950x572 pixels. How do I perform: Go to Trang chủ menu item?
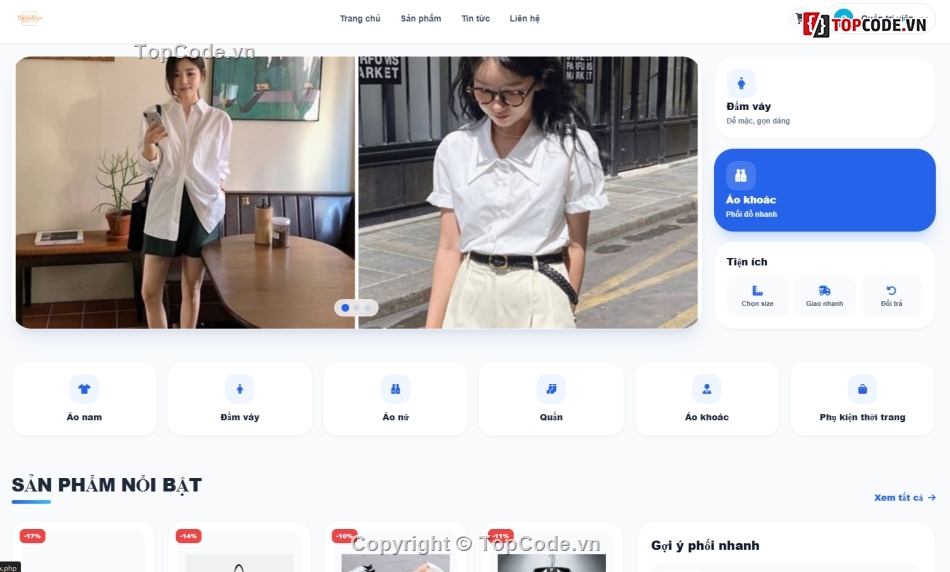(x=360, y=18)
